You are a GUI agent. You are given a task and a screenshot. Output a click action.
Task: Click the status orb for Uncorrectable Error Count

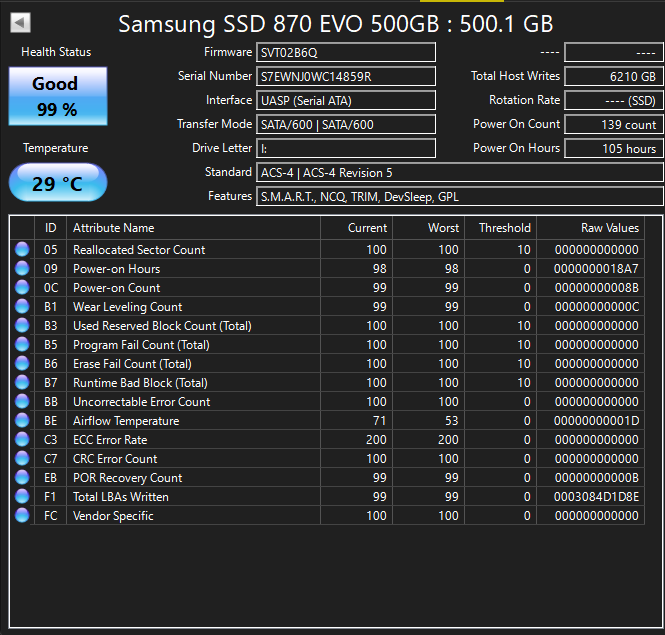(22, 401)
